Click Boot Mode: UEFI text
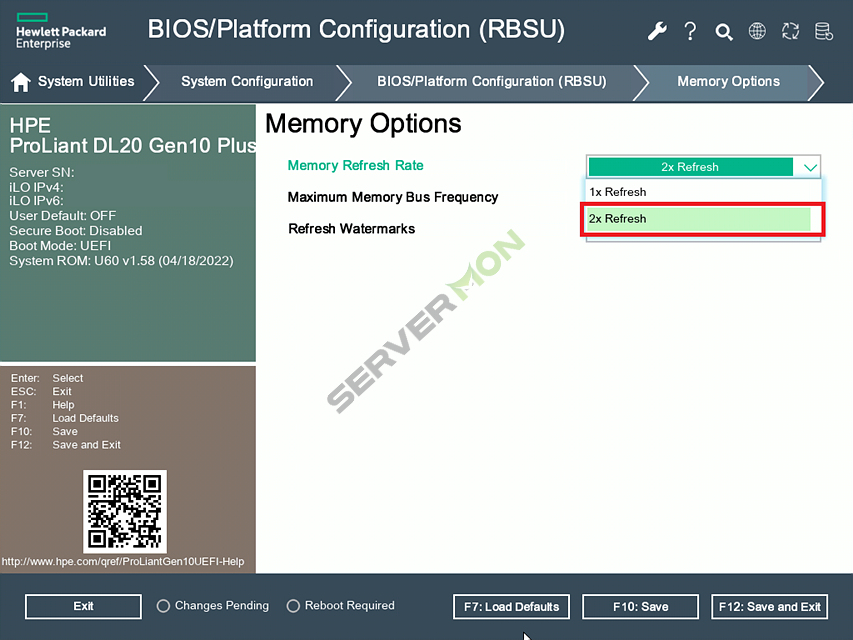 (x=60, y=245)
